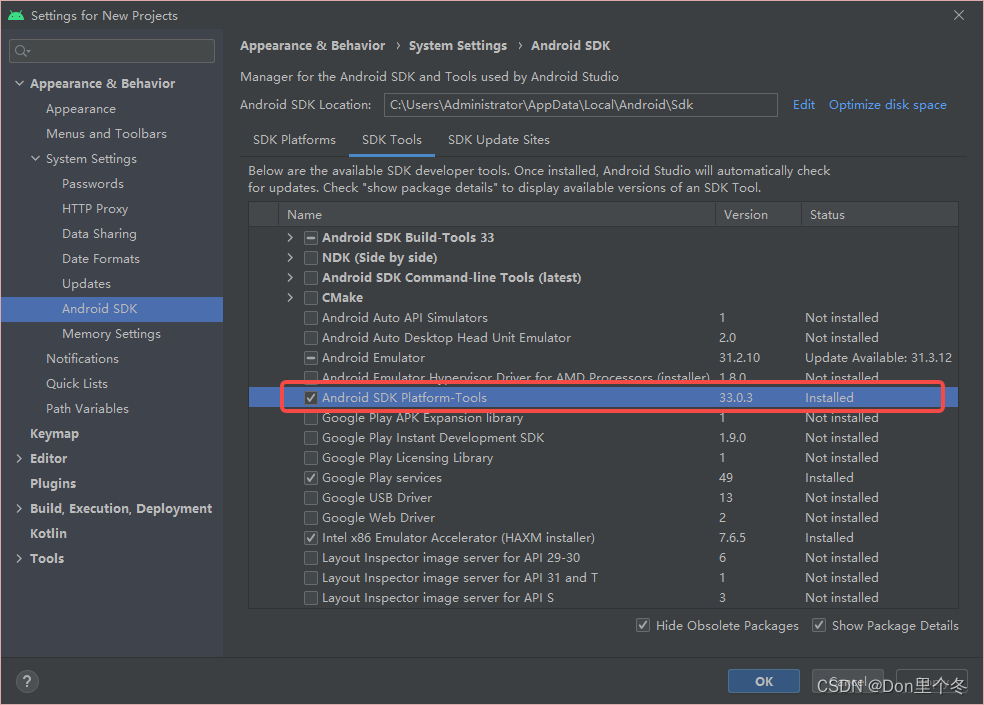
Task: Toggle Show Package Details checkbox
Action: coord(819,625)
